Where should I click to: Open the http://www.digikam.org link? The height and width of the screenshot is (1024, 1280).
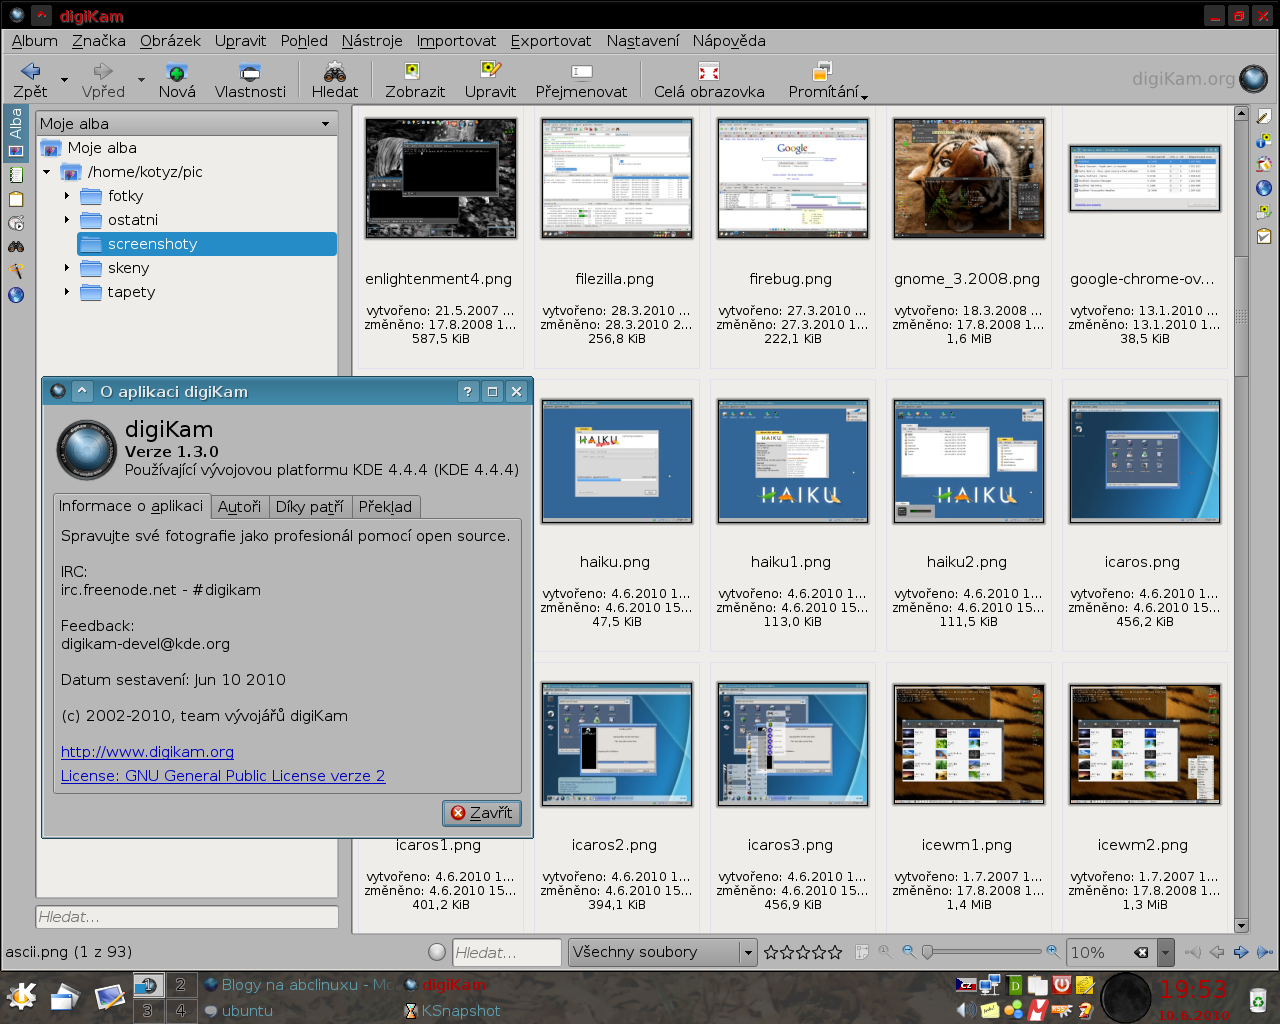147,752
